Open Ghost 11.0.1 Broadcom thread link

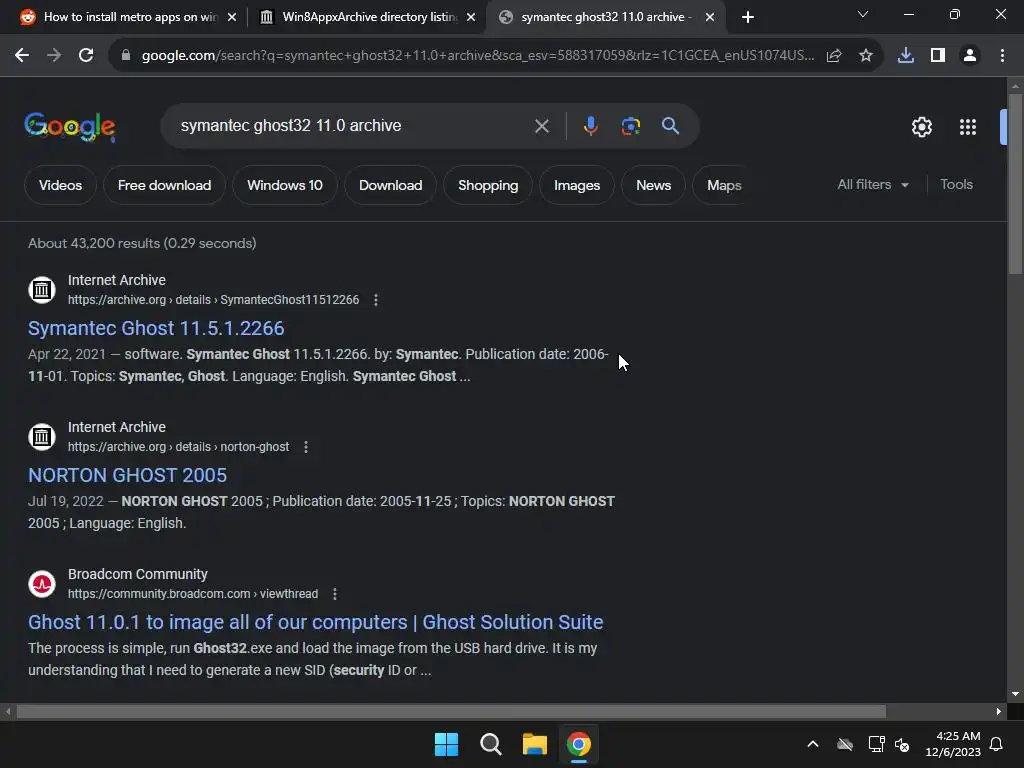pyautogui.click(x=315, y=622)
